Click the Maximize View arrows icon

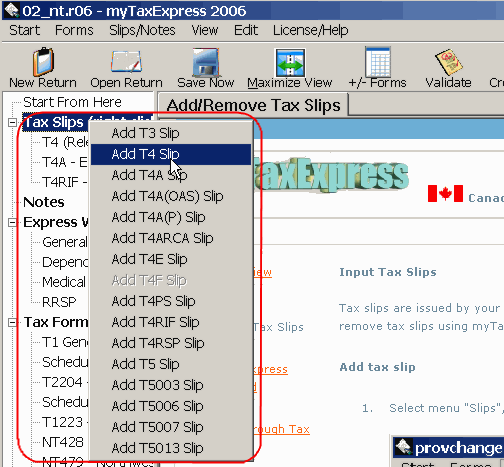tap(290, 62)
